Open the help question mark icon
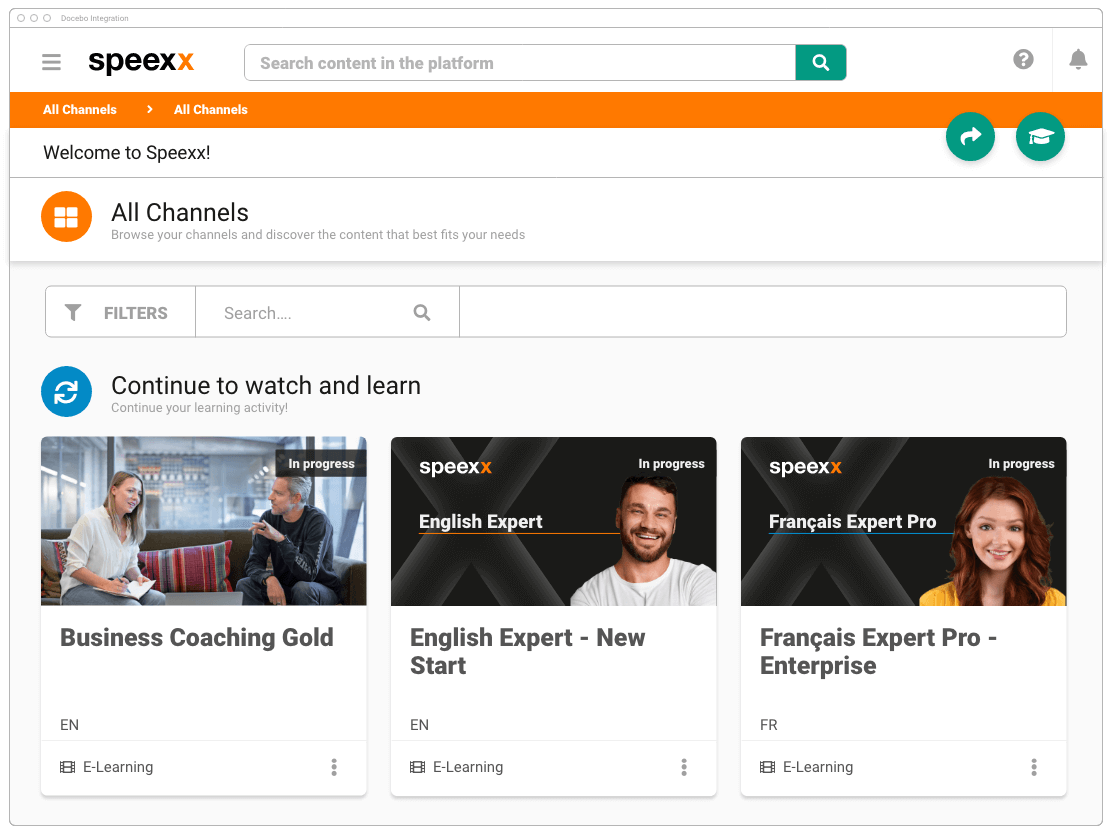 pos(1023,60)
